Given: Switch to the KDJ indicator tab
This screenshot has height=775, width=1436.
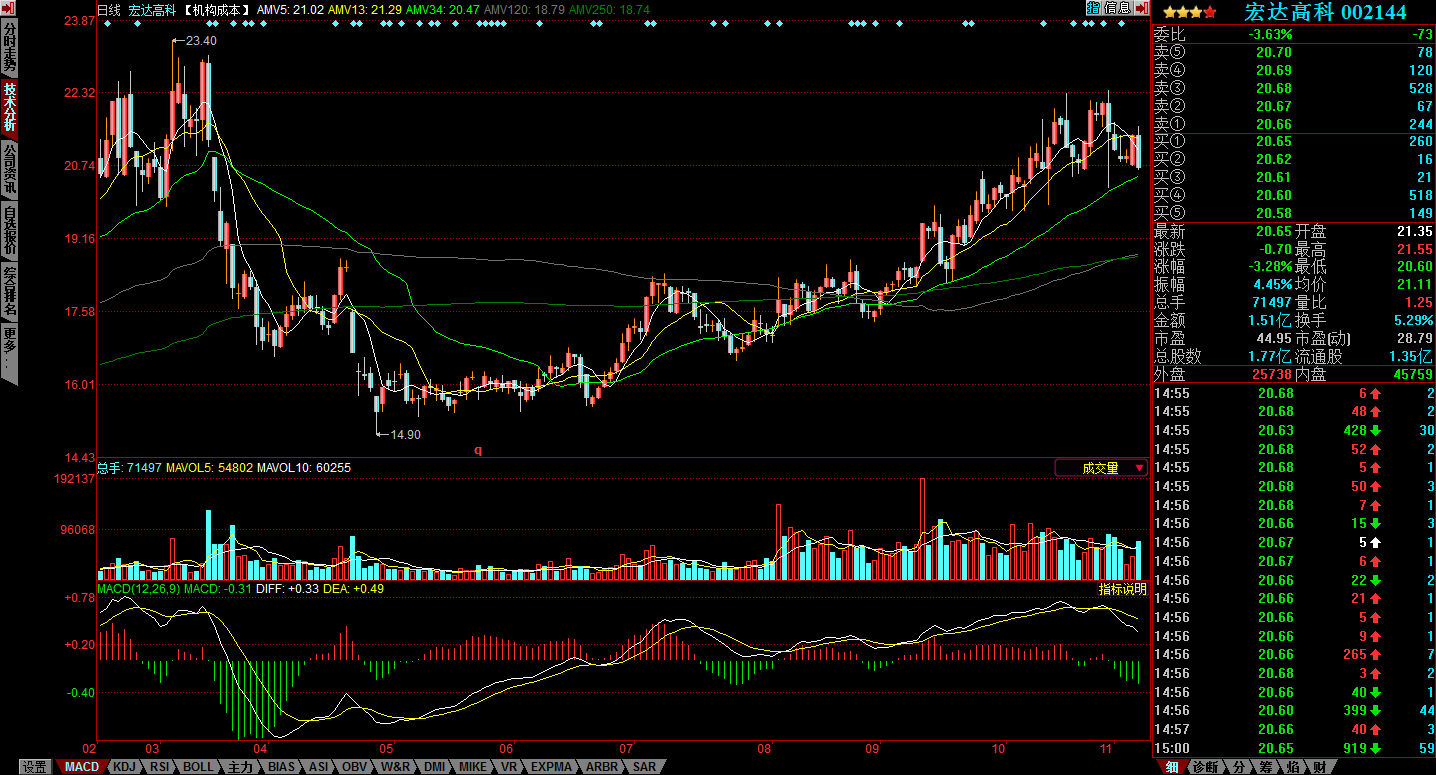Looking at the screenshot, I should pos(124,767).
